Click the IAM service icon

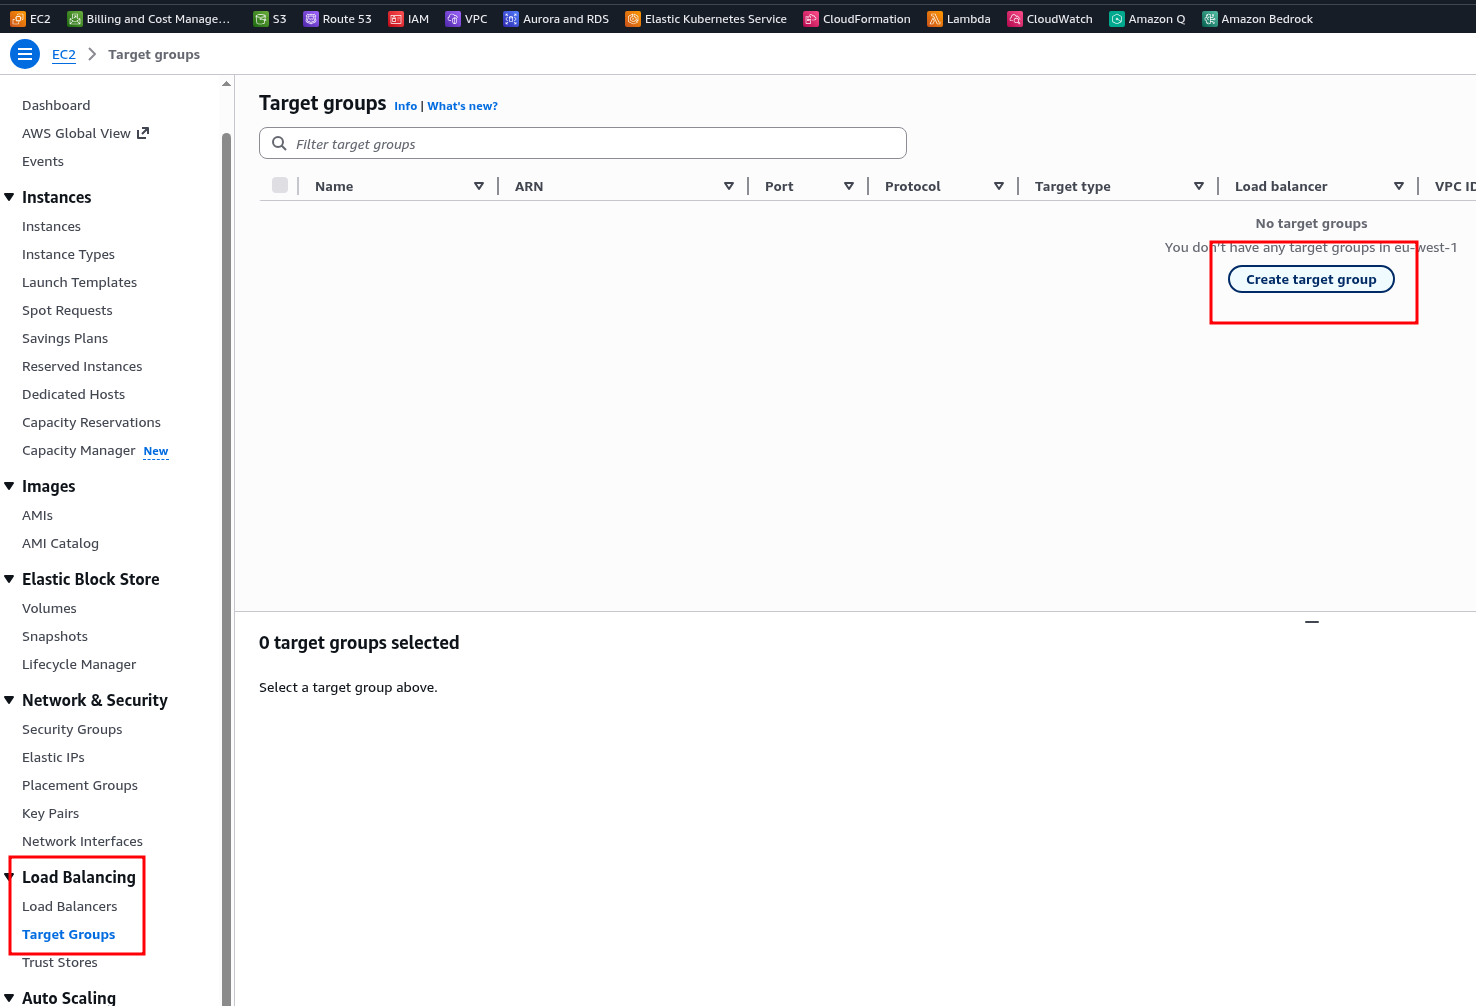396,19
